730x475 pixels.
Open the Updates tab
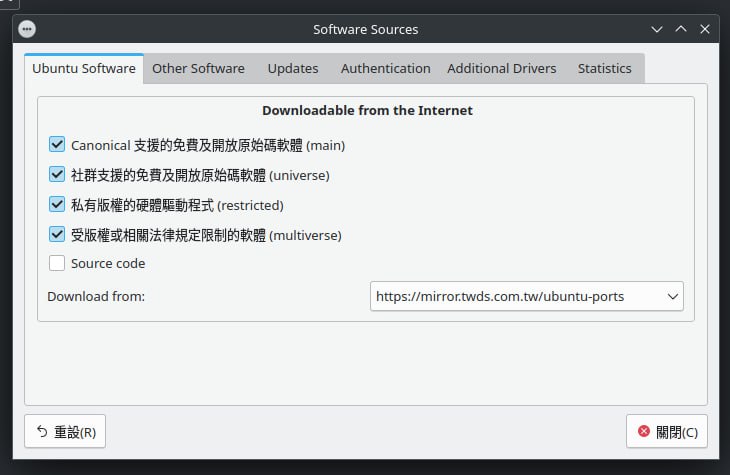pyautogui.click(x=293, y=69)
